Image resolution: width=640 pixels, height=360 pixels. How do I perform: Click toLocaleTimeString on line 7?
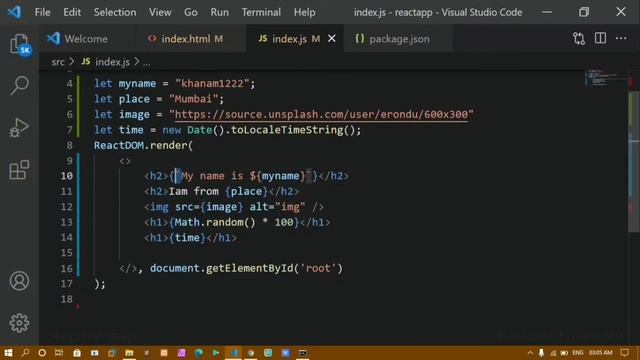(x=287, y=130)
